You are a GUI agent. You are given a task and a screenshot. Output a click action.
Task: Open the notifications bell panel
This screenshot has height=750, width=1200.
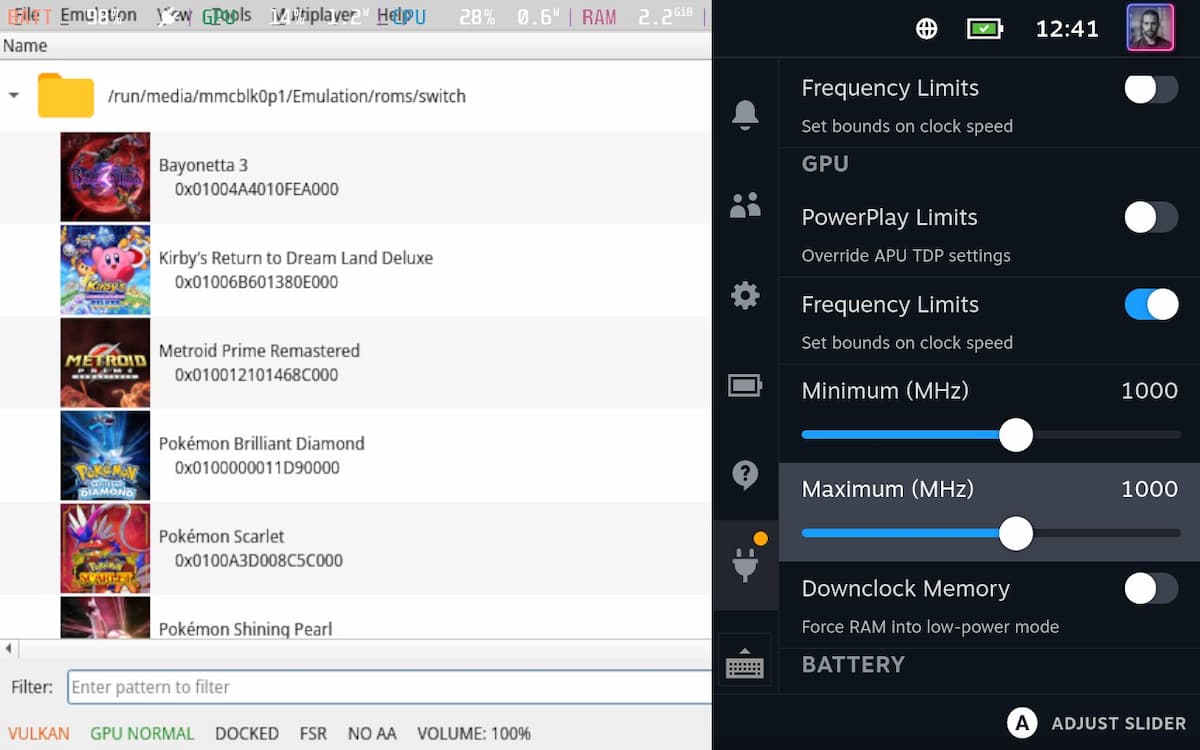[745, 115]
